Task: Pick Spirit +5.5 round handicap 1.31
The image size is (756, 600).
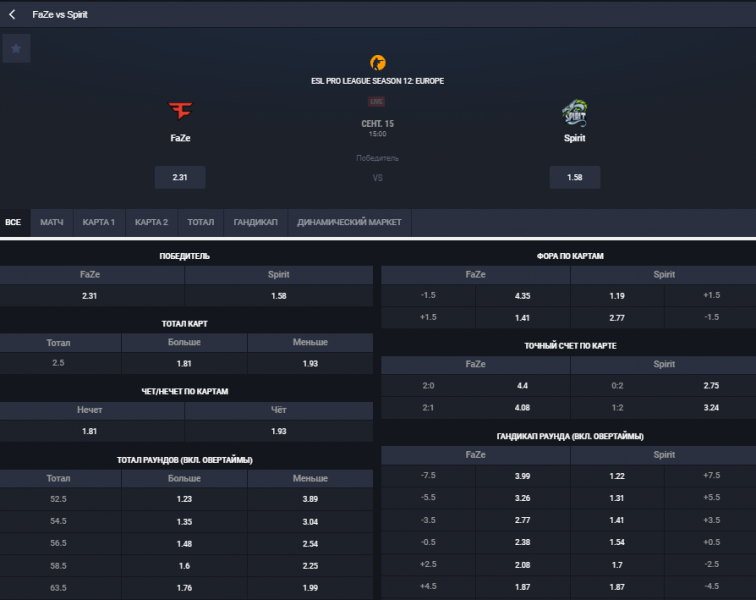Action: [x=617, y=498]
